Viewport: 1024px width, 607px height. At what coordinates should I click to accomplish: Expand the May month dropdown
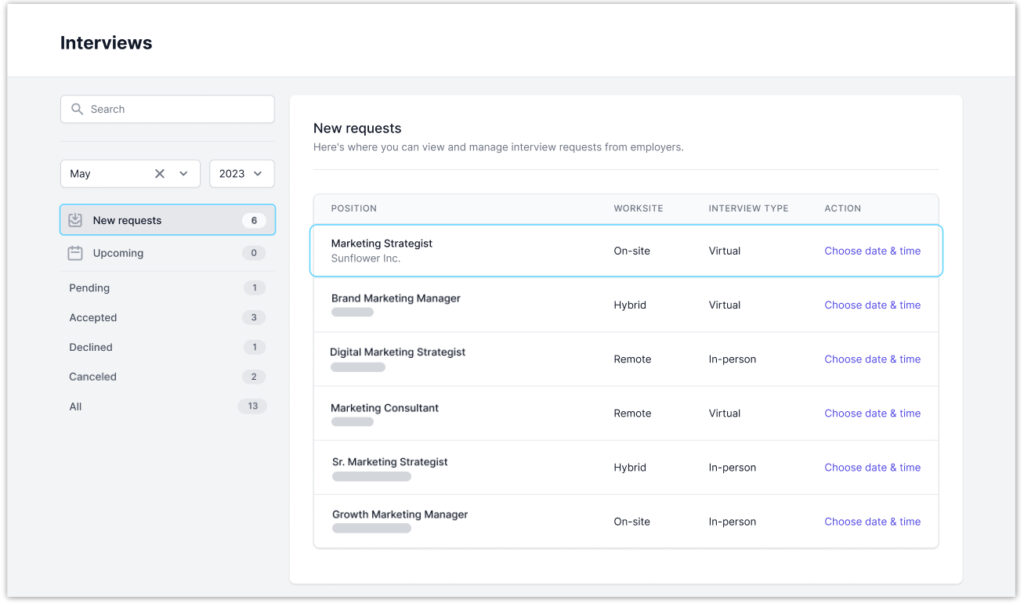coord(183,173)
